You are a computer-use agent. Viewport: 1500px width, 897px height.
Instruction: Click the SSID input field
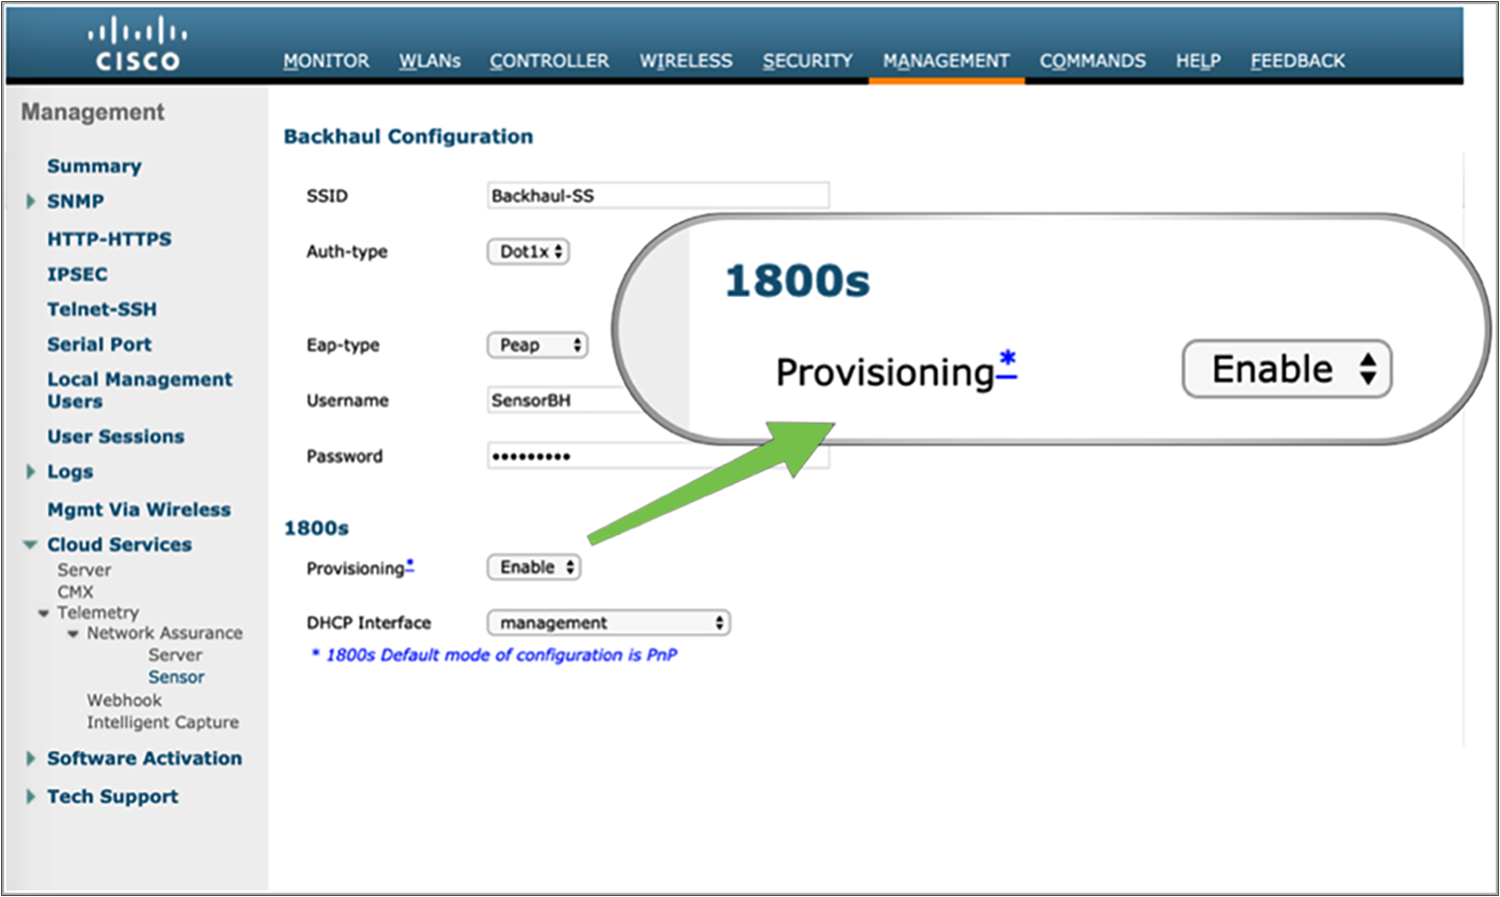tap(658, 195)
